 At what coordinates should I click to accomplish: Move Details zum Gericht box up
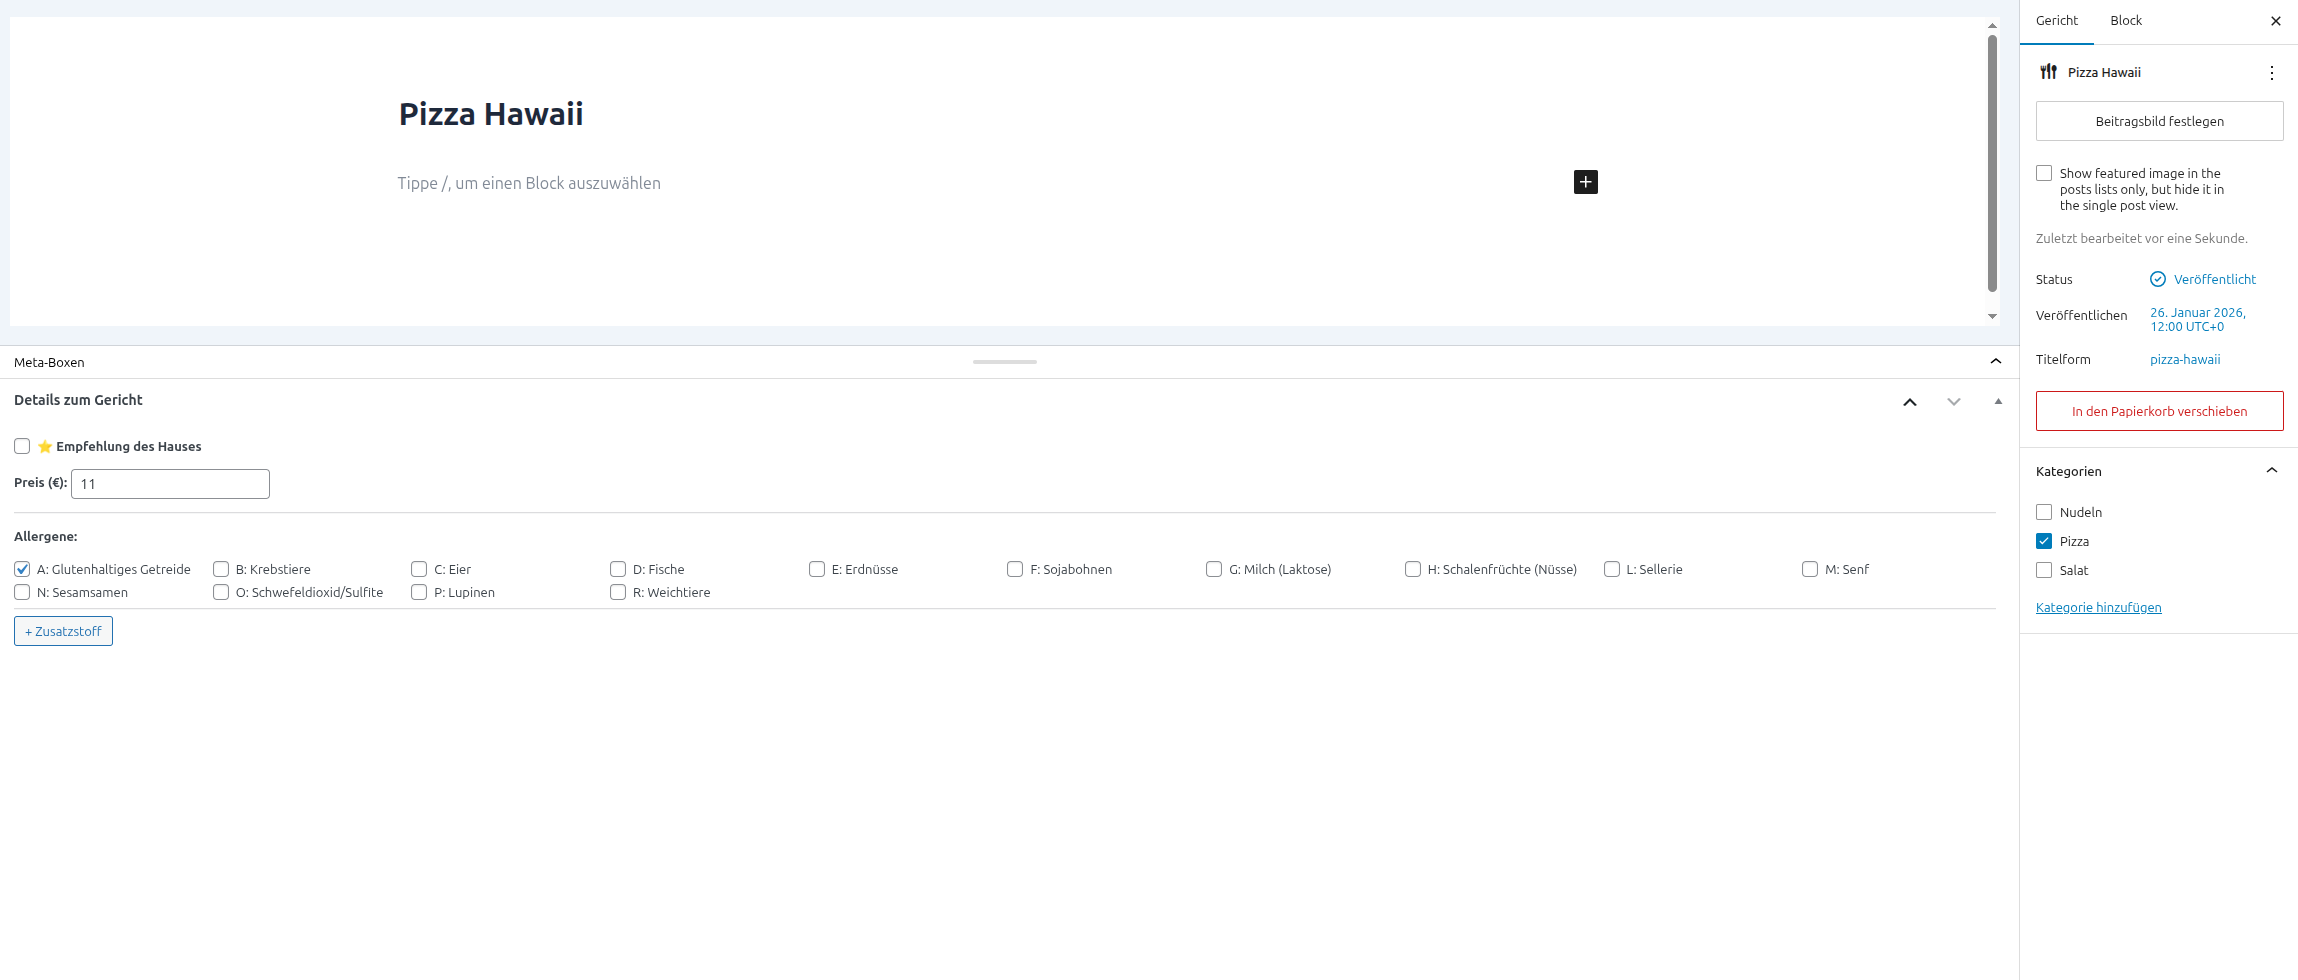pos(1909,402)
